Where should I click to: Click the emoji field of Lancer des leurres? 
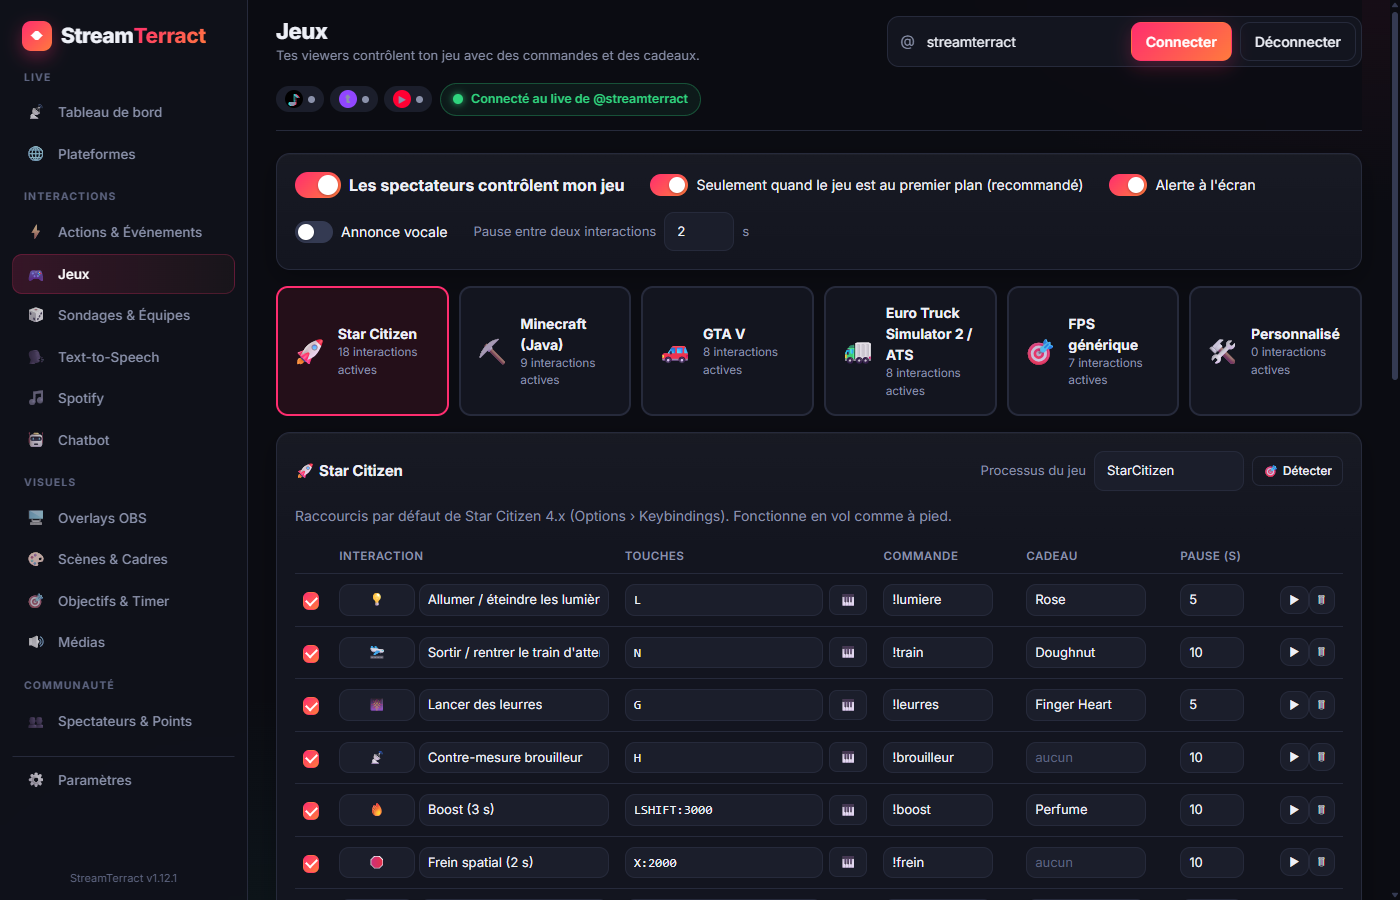(377, 705)
